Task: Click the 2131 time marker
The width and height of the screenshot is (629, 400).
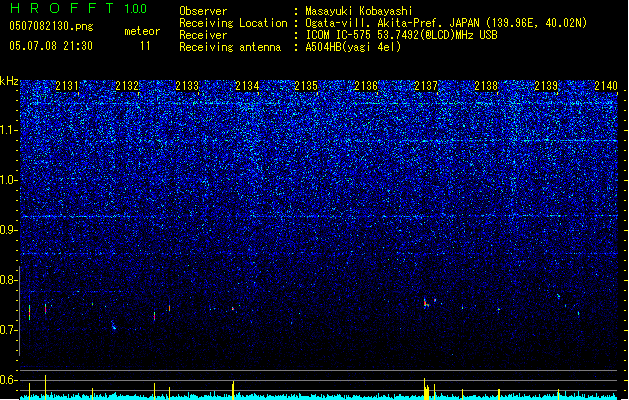Action: (x=67, y=86)
